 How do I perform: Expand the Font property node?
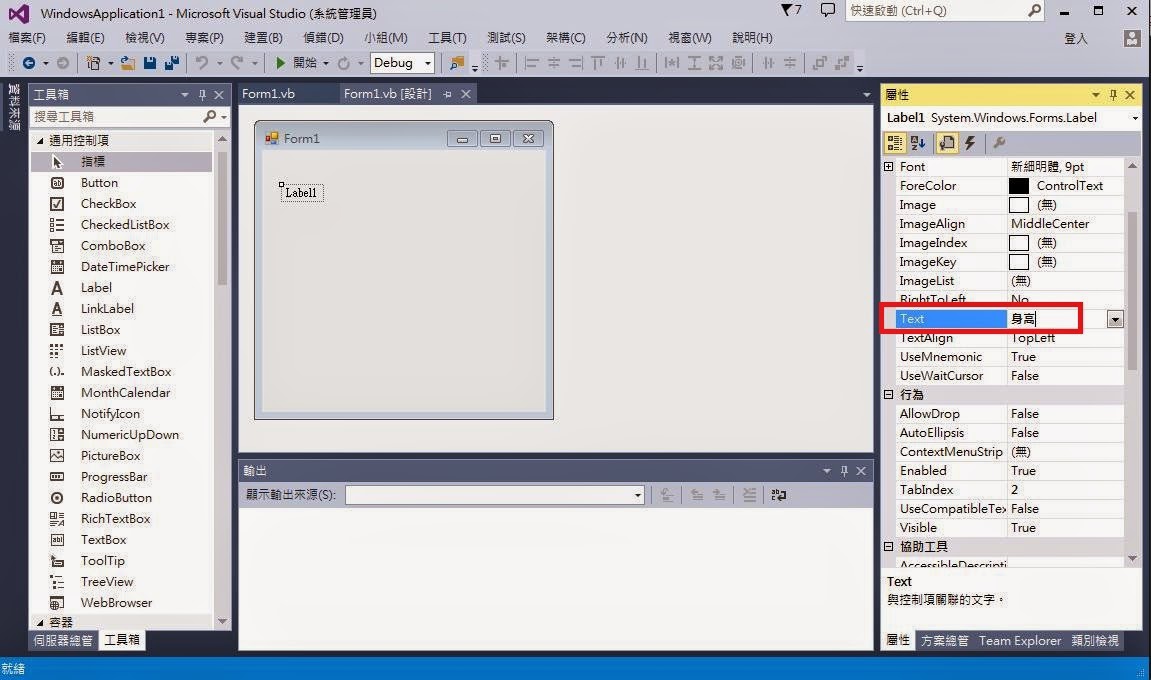(x=888, y=167)
